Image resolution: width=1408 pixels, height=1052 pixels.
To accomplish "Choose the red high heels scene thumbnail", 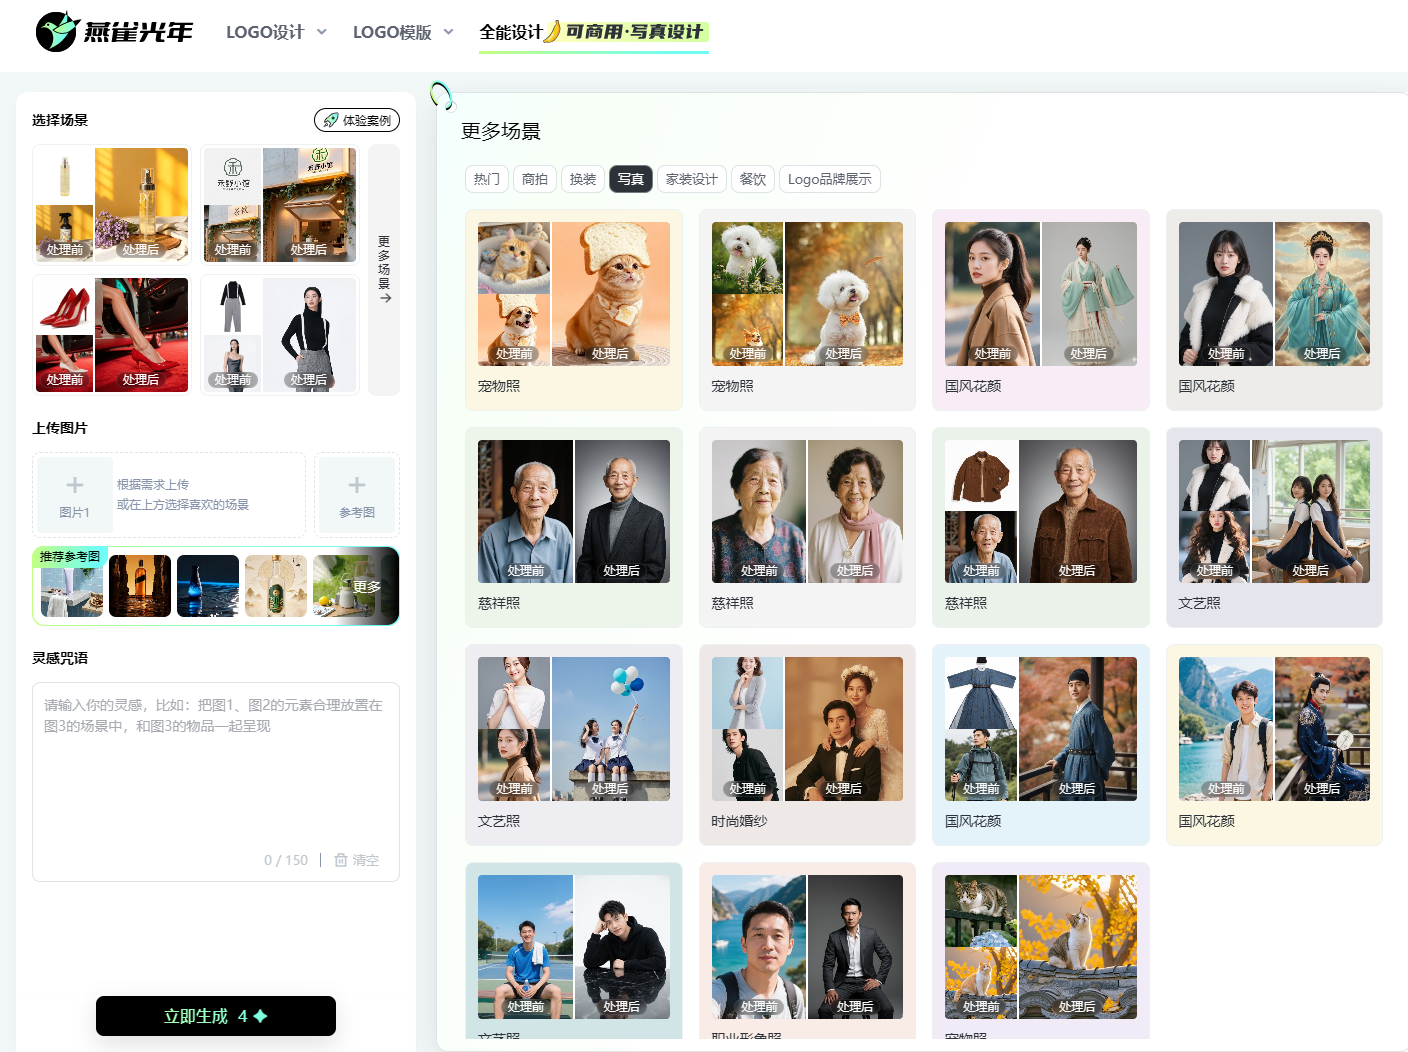I will tap(112, 335).
